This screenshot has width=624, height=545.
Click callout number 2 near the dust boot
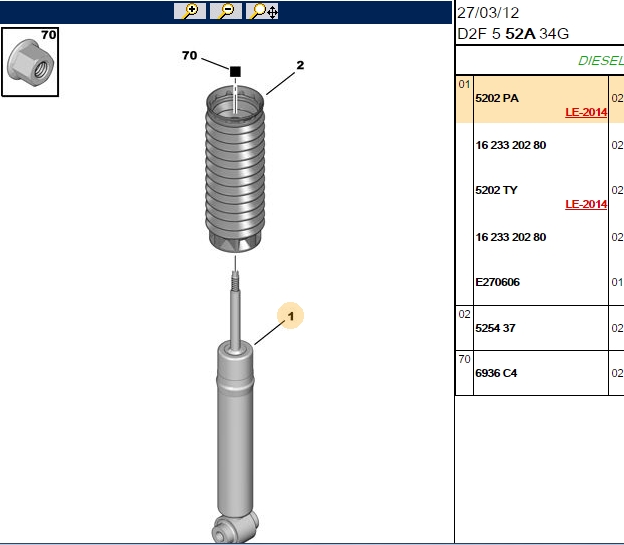click(x=300, y=65)
